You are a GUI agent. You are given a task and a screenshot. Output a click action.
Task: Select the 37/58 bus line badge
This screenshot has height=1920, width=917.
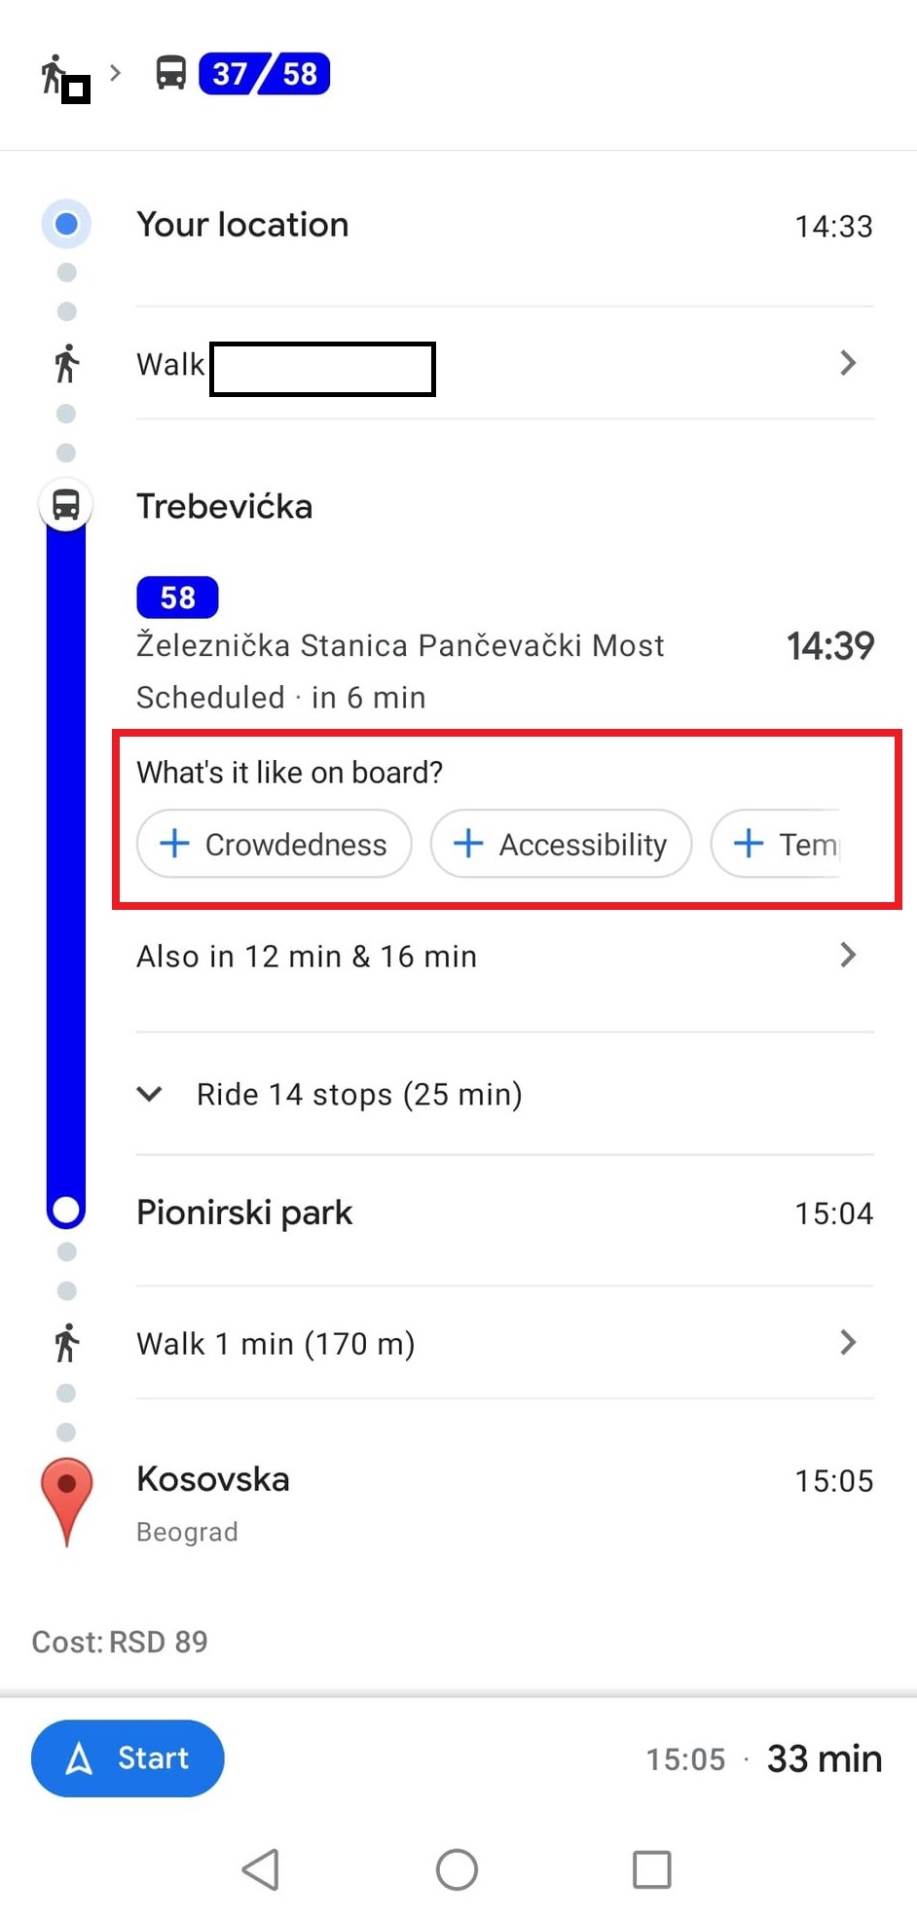(x=265, y=74)
